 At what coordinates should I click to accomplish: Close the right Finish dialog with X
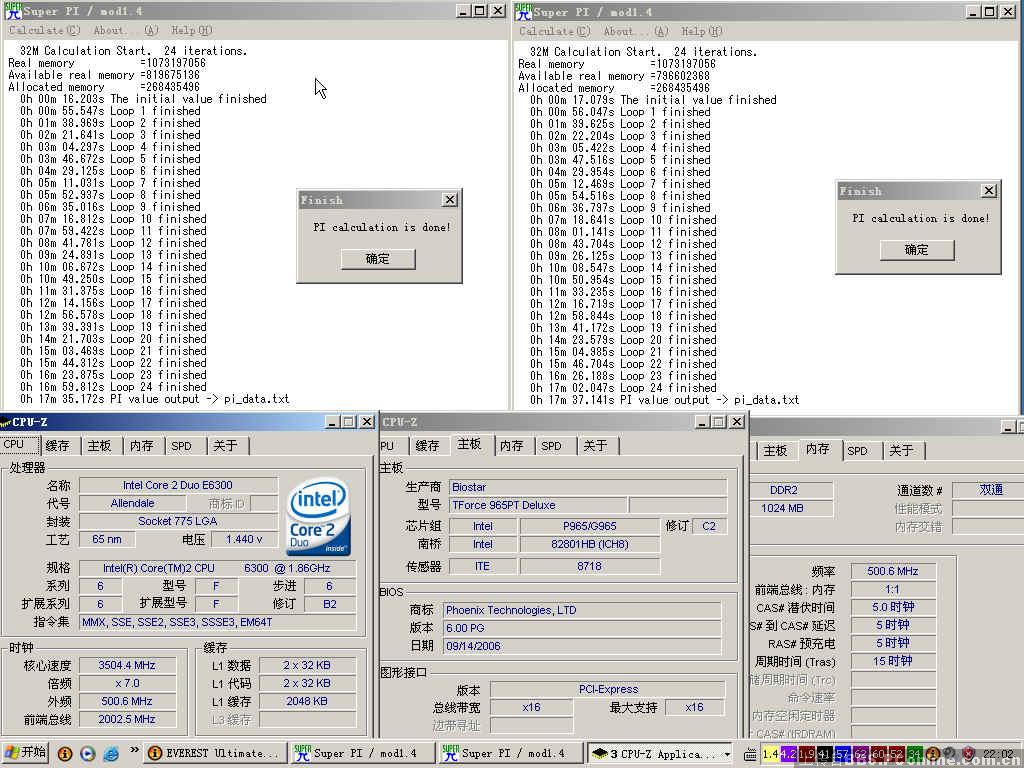point(989,191)
